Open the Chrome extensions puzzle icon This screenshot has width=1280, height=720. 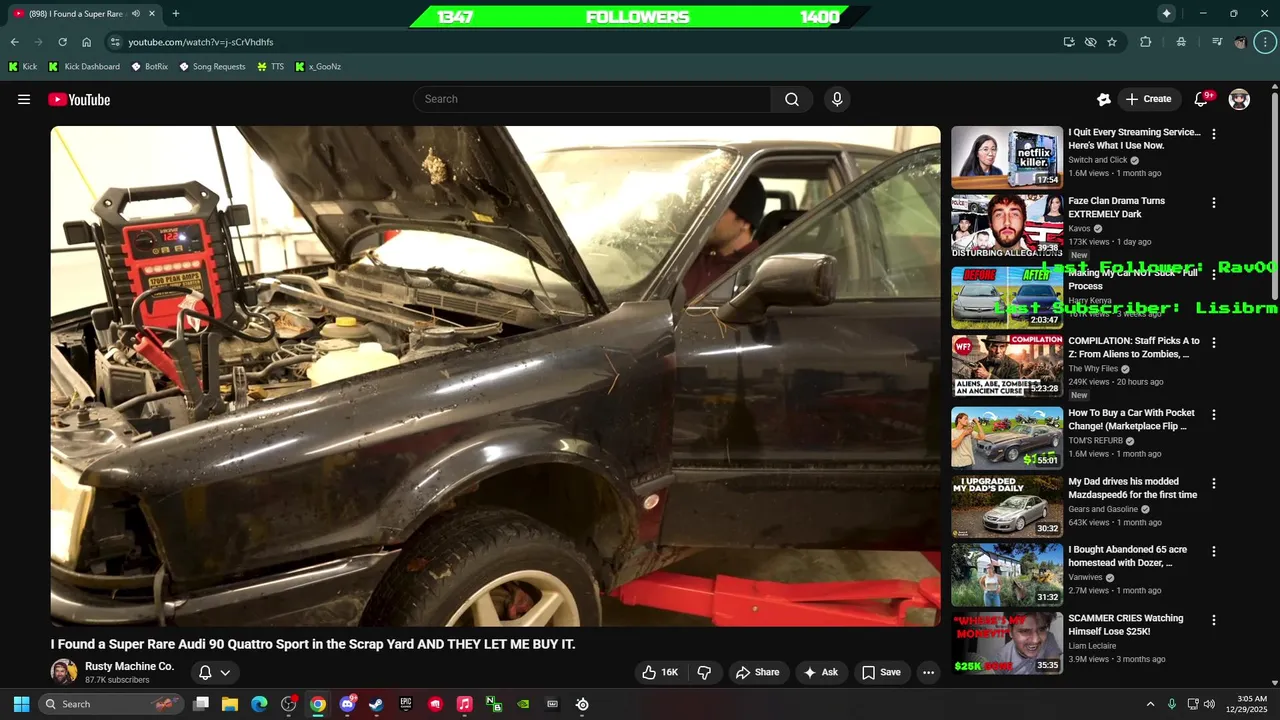coord(1146,42)
